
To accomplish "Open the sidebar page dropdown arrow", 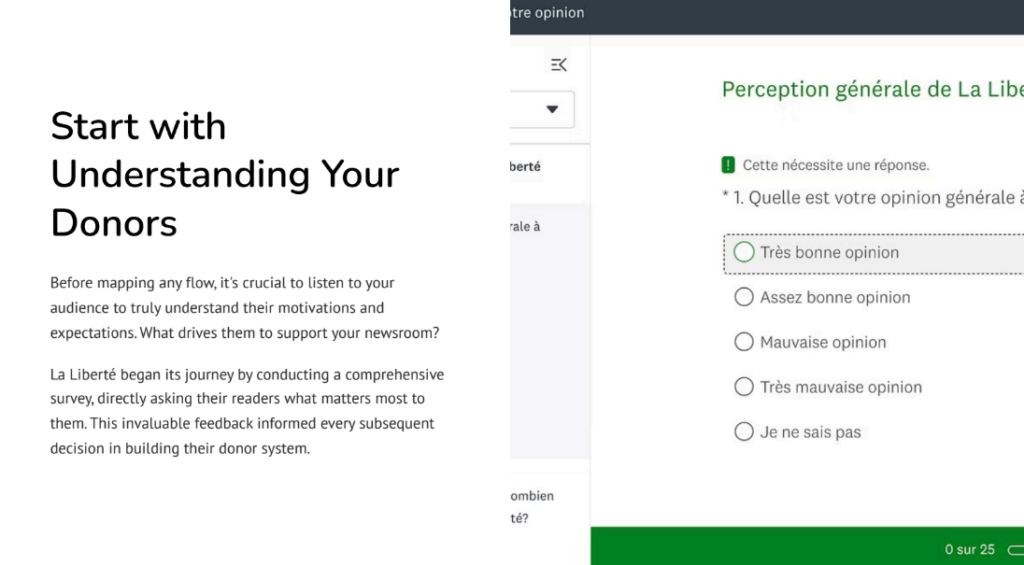I will click(x=552, y=109).
